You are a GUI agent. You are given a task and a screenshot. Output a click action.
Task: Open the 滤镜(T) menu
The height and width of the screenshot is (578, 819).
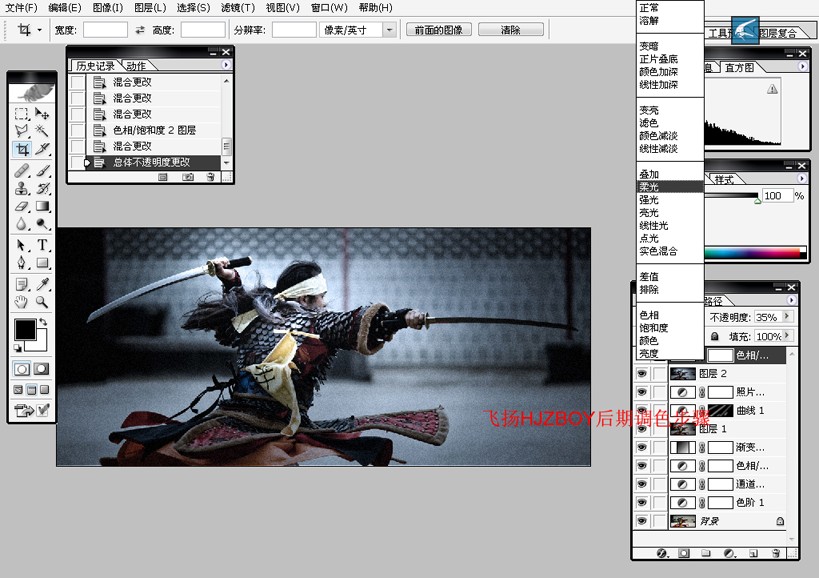point(238,8)
